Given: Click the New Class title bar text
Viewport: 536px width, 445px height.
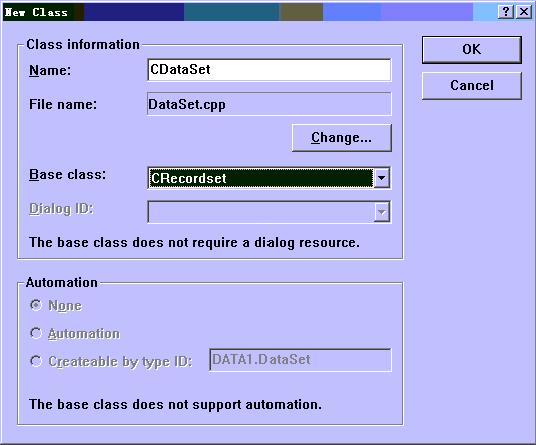Looking at the screenshot, I should pos(36,12).
